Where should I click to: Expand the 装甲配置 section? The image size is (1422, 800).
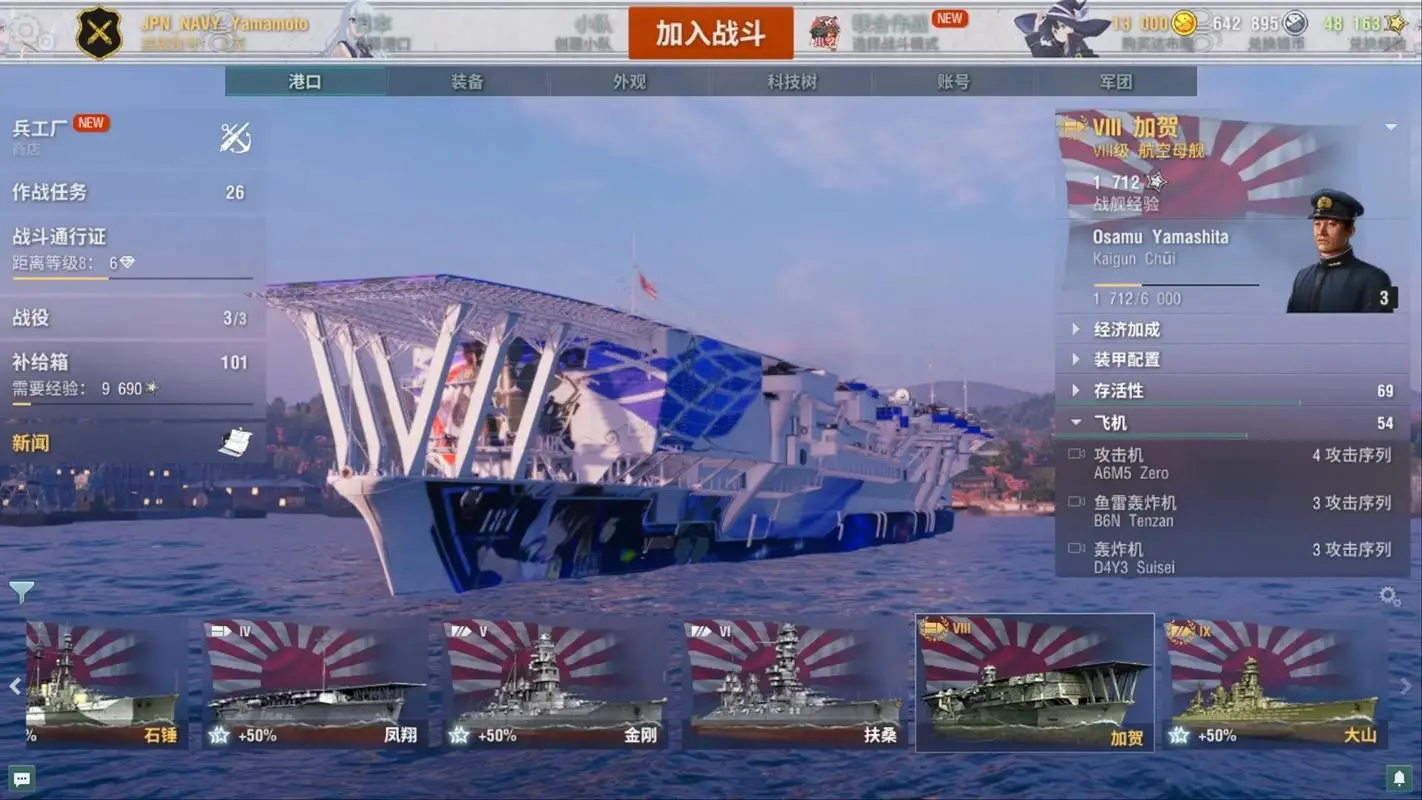point(1232,359)
